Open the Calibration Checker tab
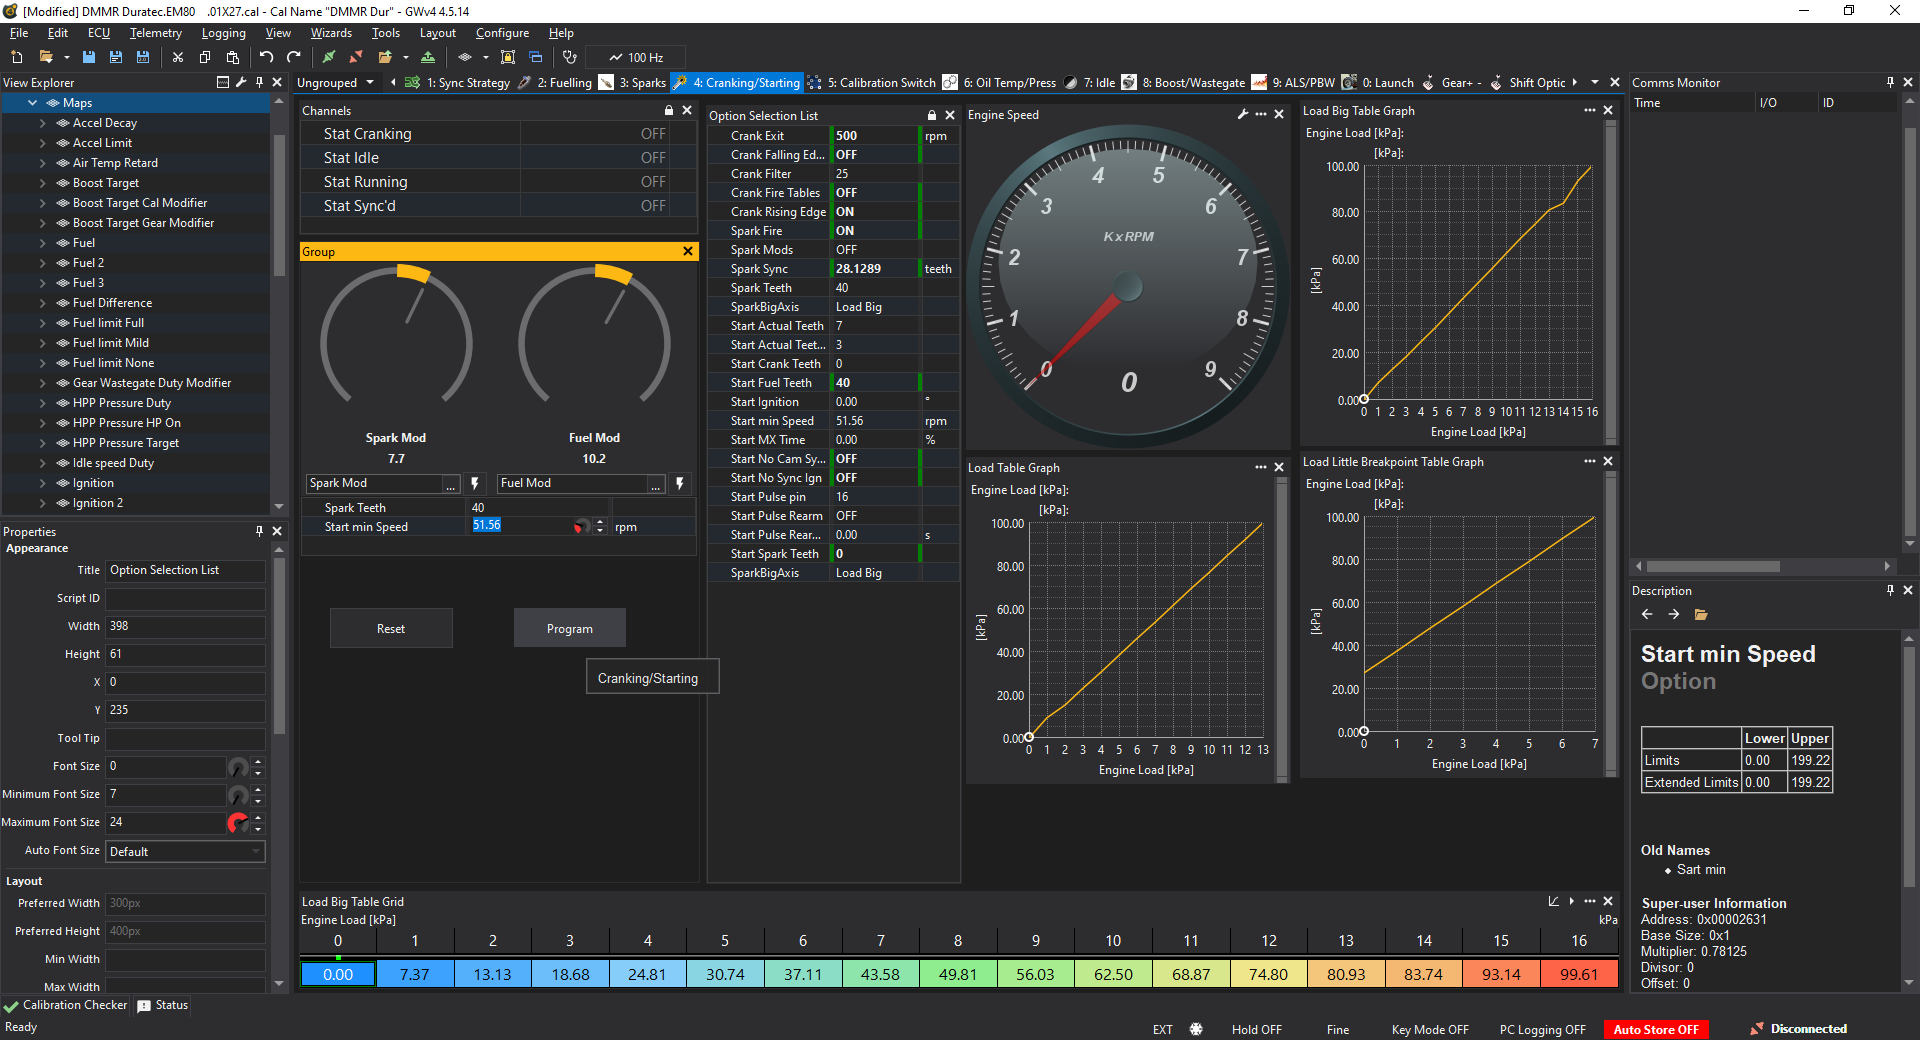 pyautogui.click(x=66, y=1005)
